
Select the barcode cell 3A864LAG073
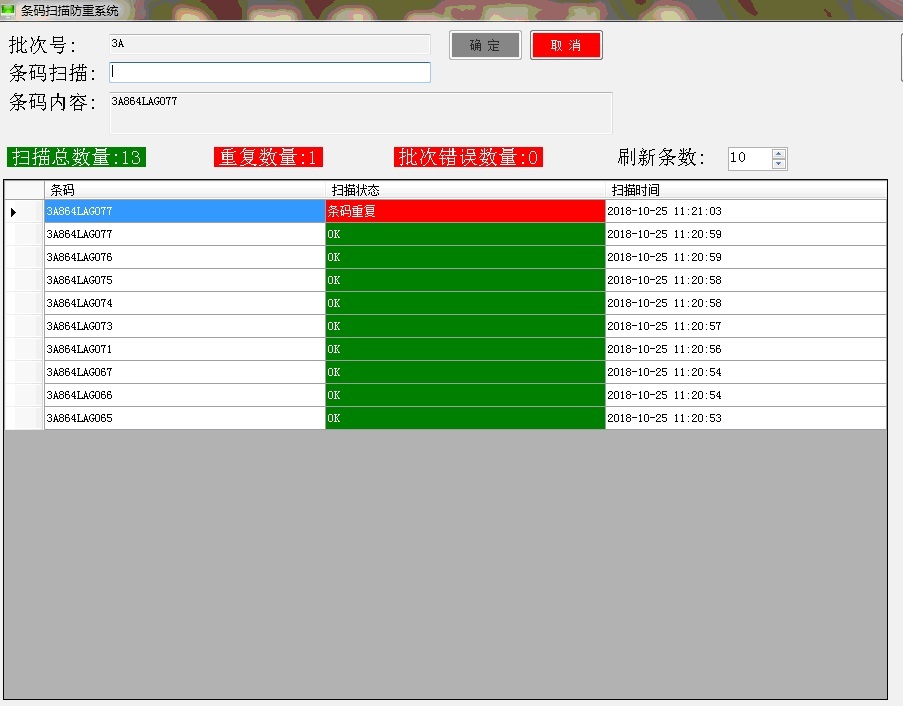pos(185,327)
